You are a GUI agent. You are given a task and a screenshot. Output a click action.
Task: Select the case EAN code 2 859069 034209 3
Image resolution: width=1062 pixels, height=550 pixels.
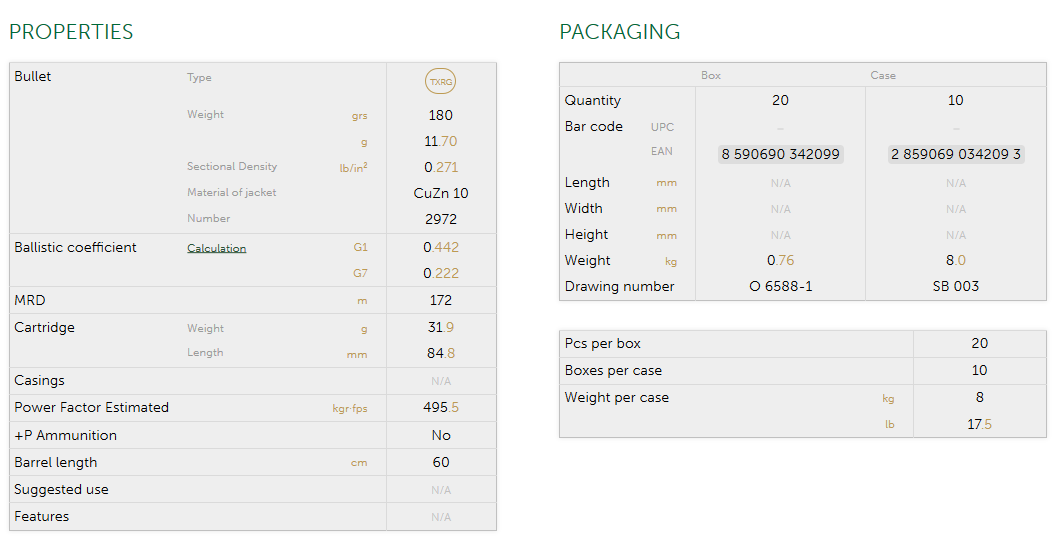click(955, 154)
